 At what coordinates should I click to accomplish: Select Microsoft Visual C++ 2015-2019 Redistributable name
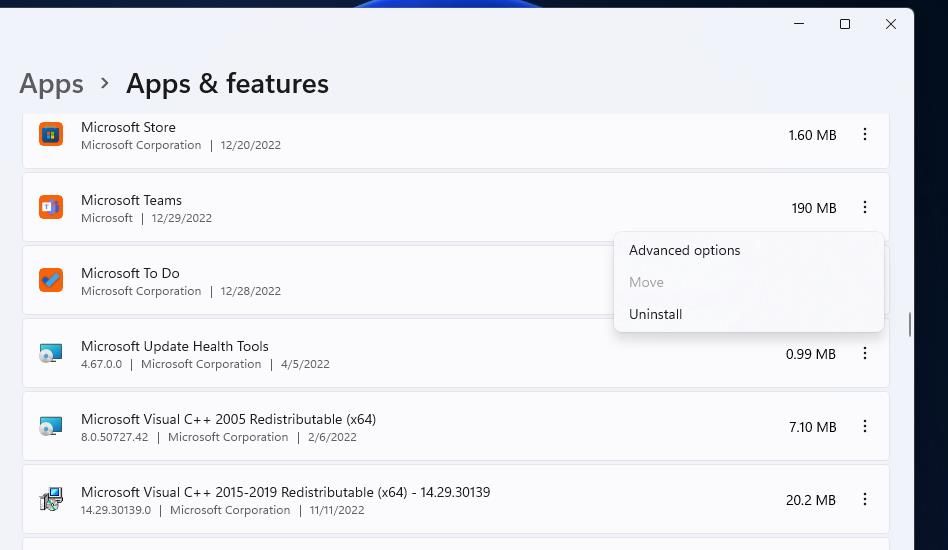[x=285, y=492]
